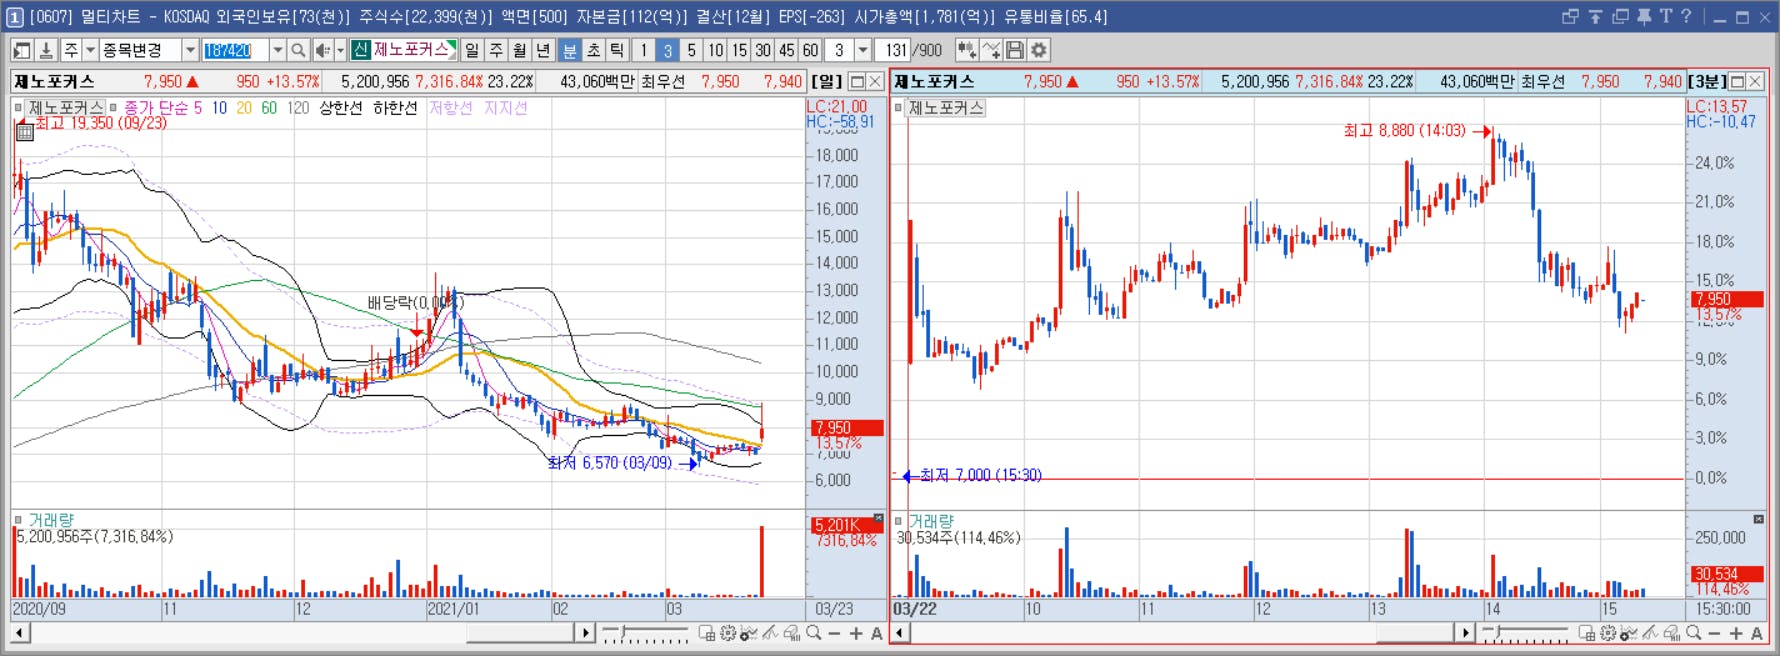The image size is (1780, 656).
Task: Zoom in right chart with plus icon
Action: click(1736, 633)
